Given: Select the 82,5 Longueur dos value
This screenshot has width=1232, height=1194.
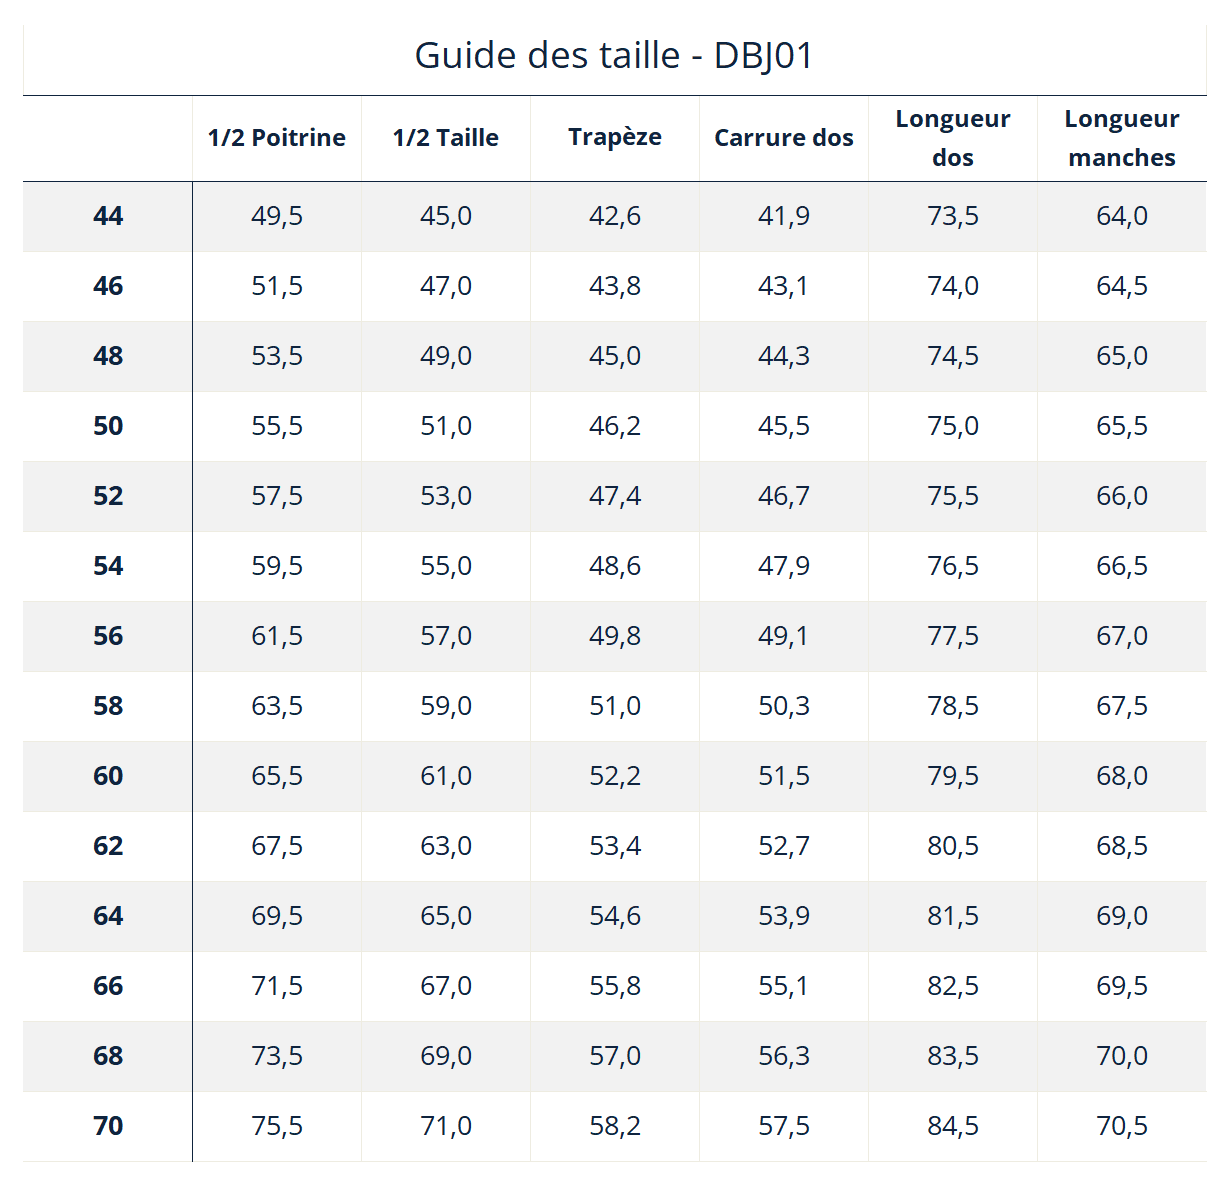Looking at the screenshot, I should point(953,986).
